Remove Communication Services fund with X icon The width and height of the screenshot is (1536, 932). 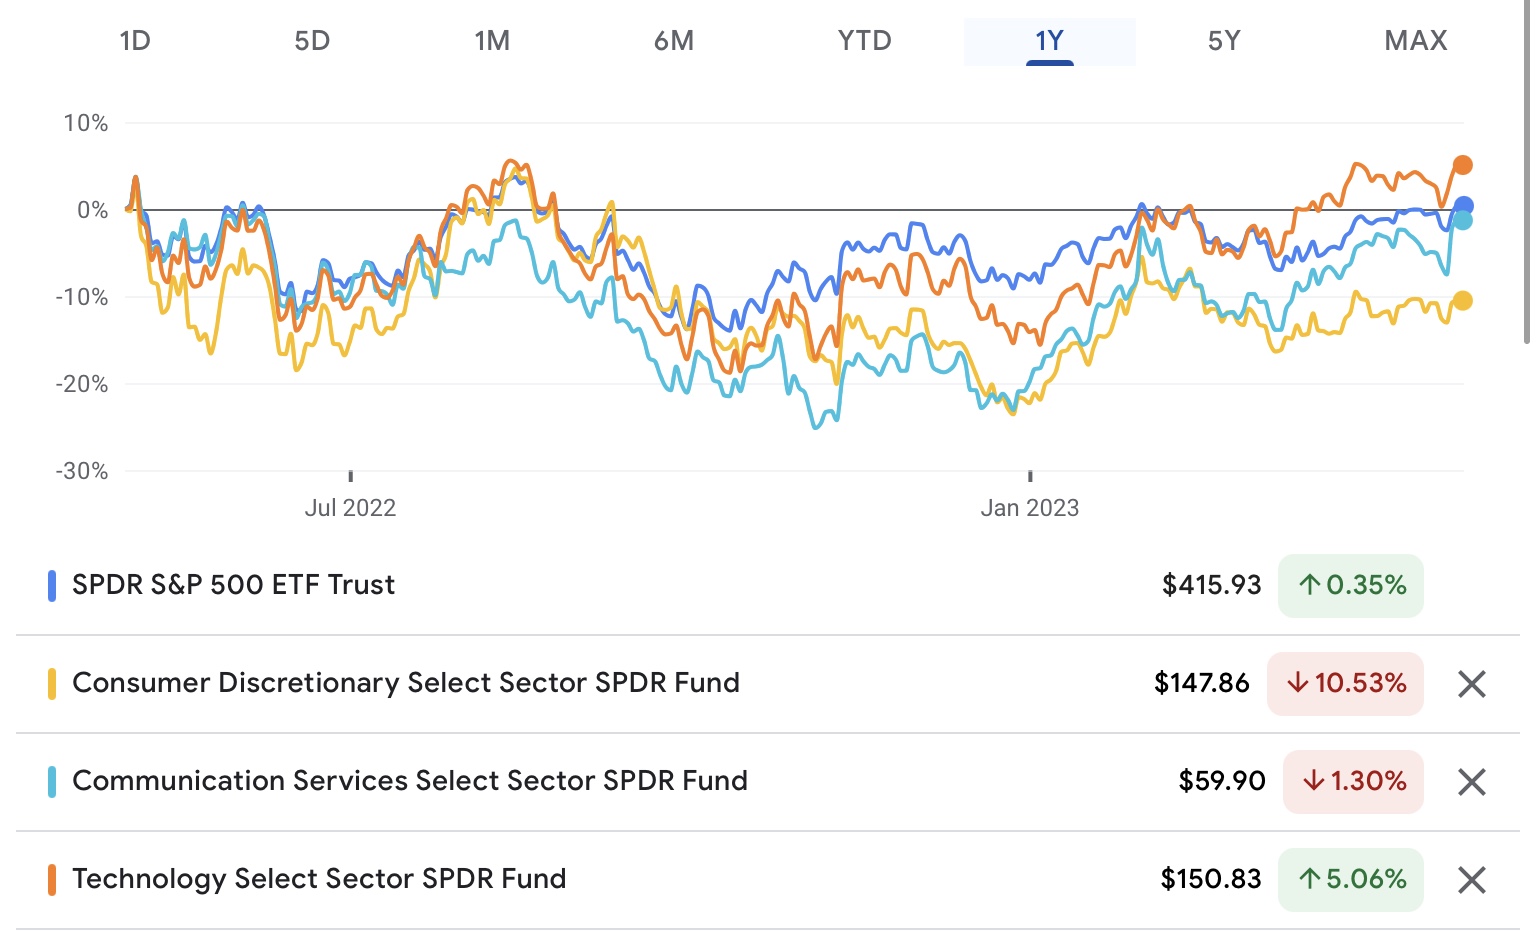1471,782
